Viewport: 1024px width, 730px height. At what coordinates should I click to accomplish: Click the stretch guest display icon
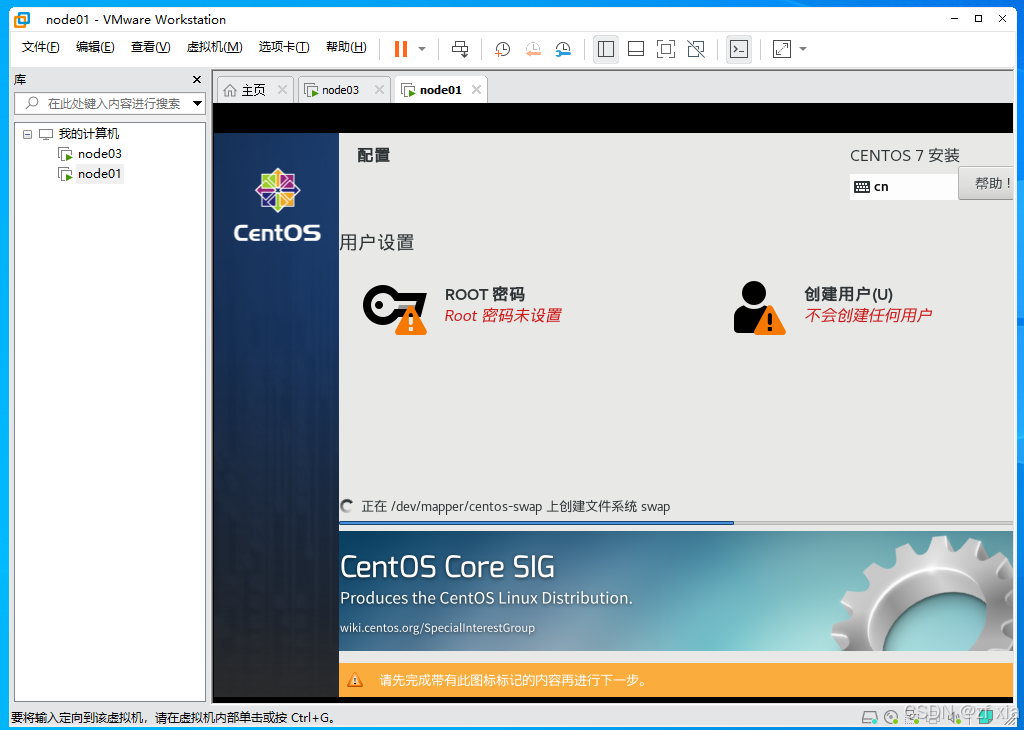(x=782, y=49)
